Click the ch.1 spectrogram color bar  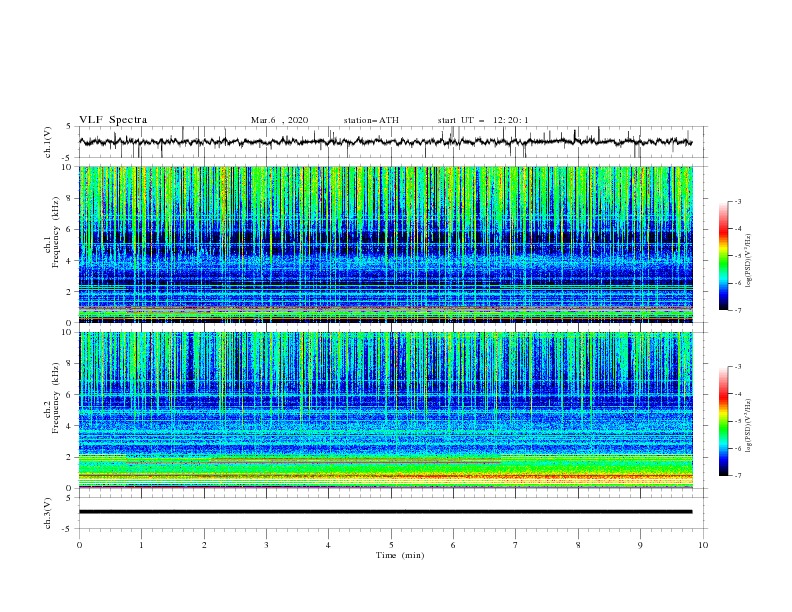(x=723, y=255)
